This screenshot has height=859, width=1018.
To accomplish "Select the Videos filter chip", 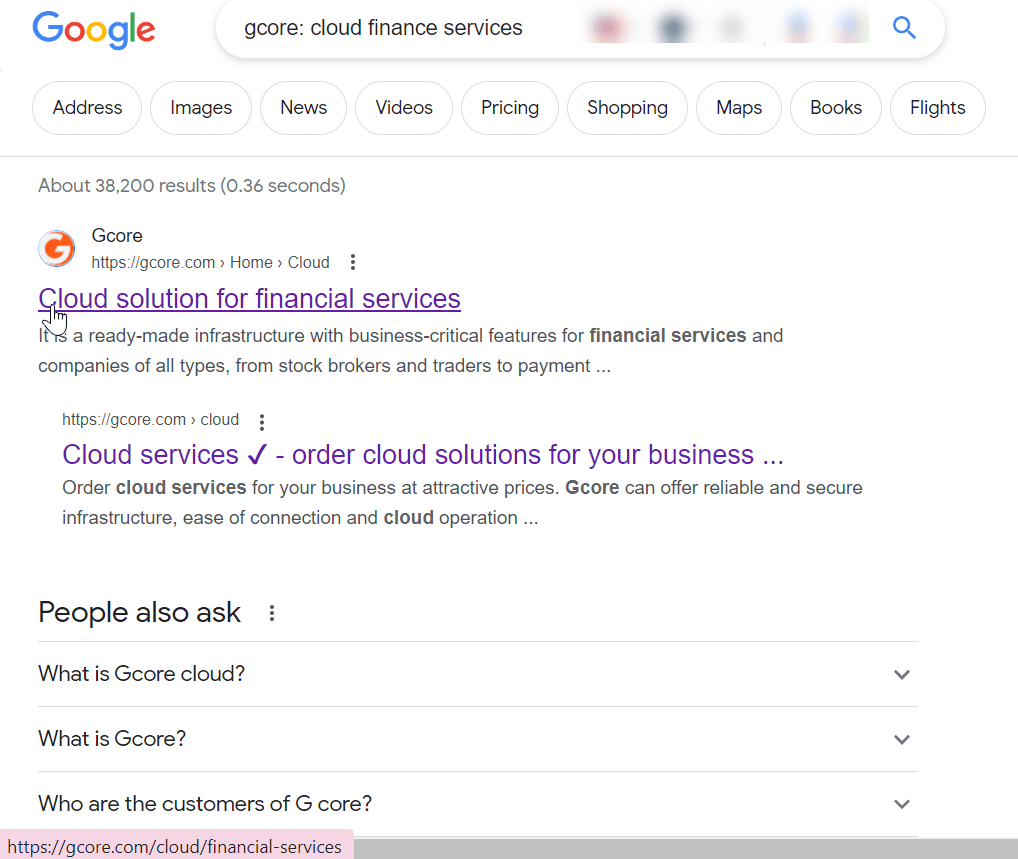I will click(x=404, y=108).
